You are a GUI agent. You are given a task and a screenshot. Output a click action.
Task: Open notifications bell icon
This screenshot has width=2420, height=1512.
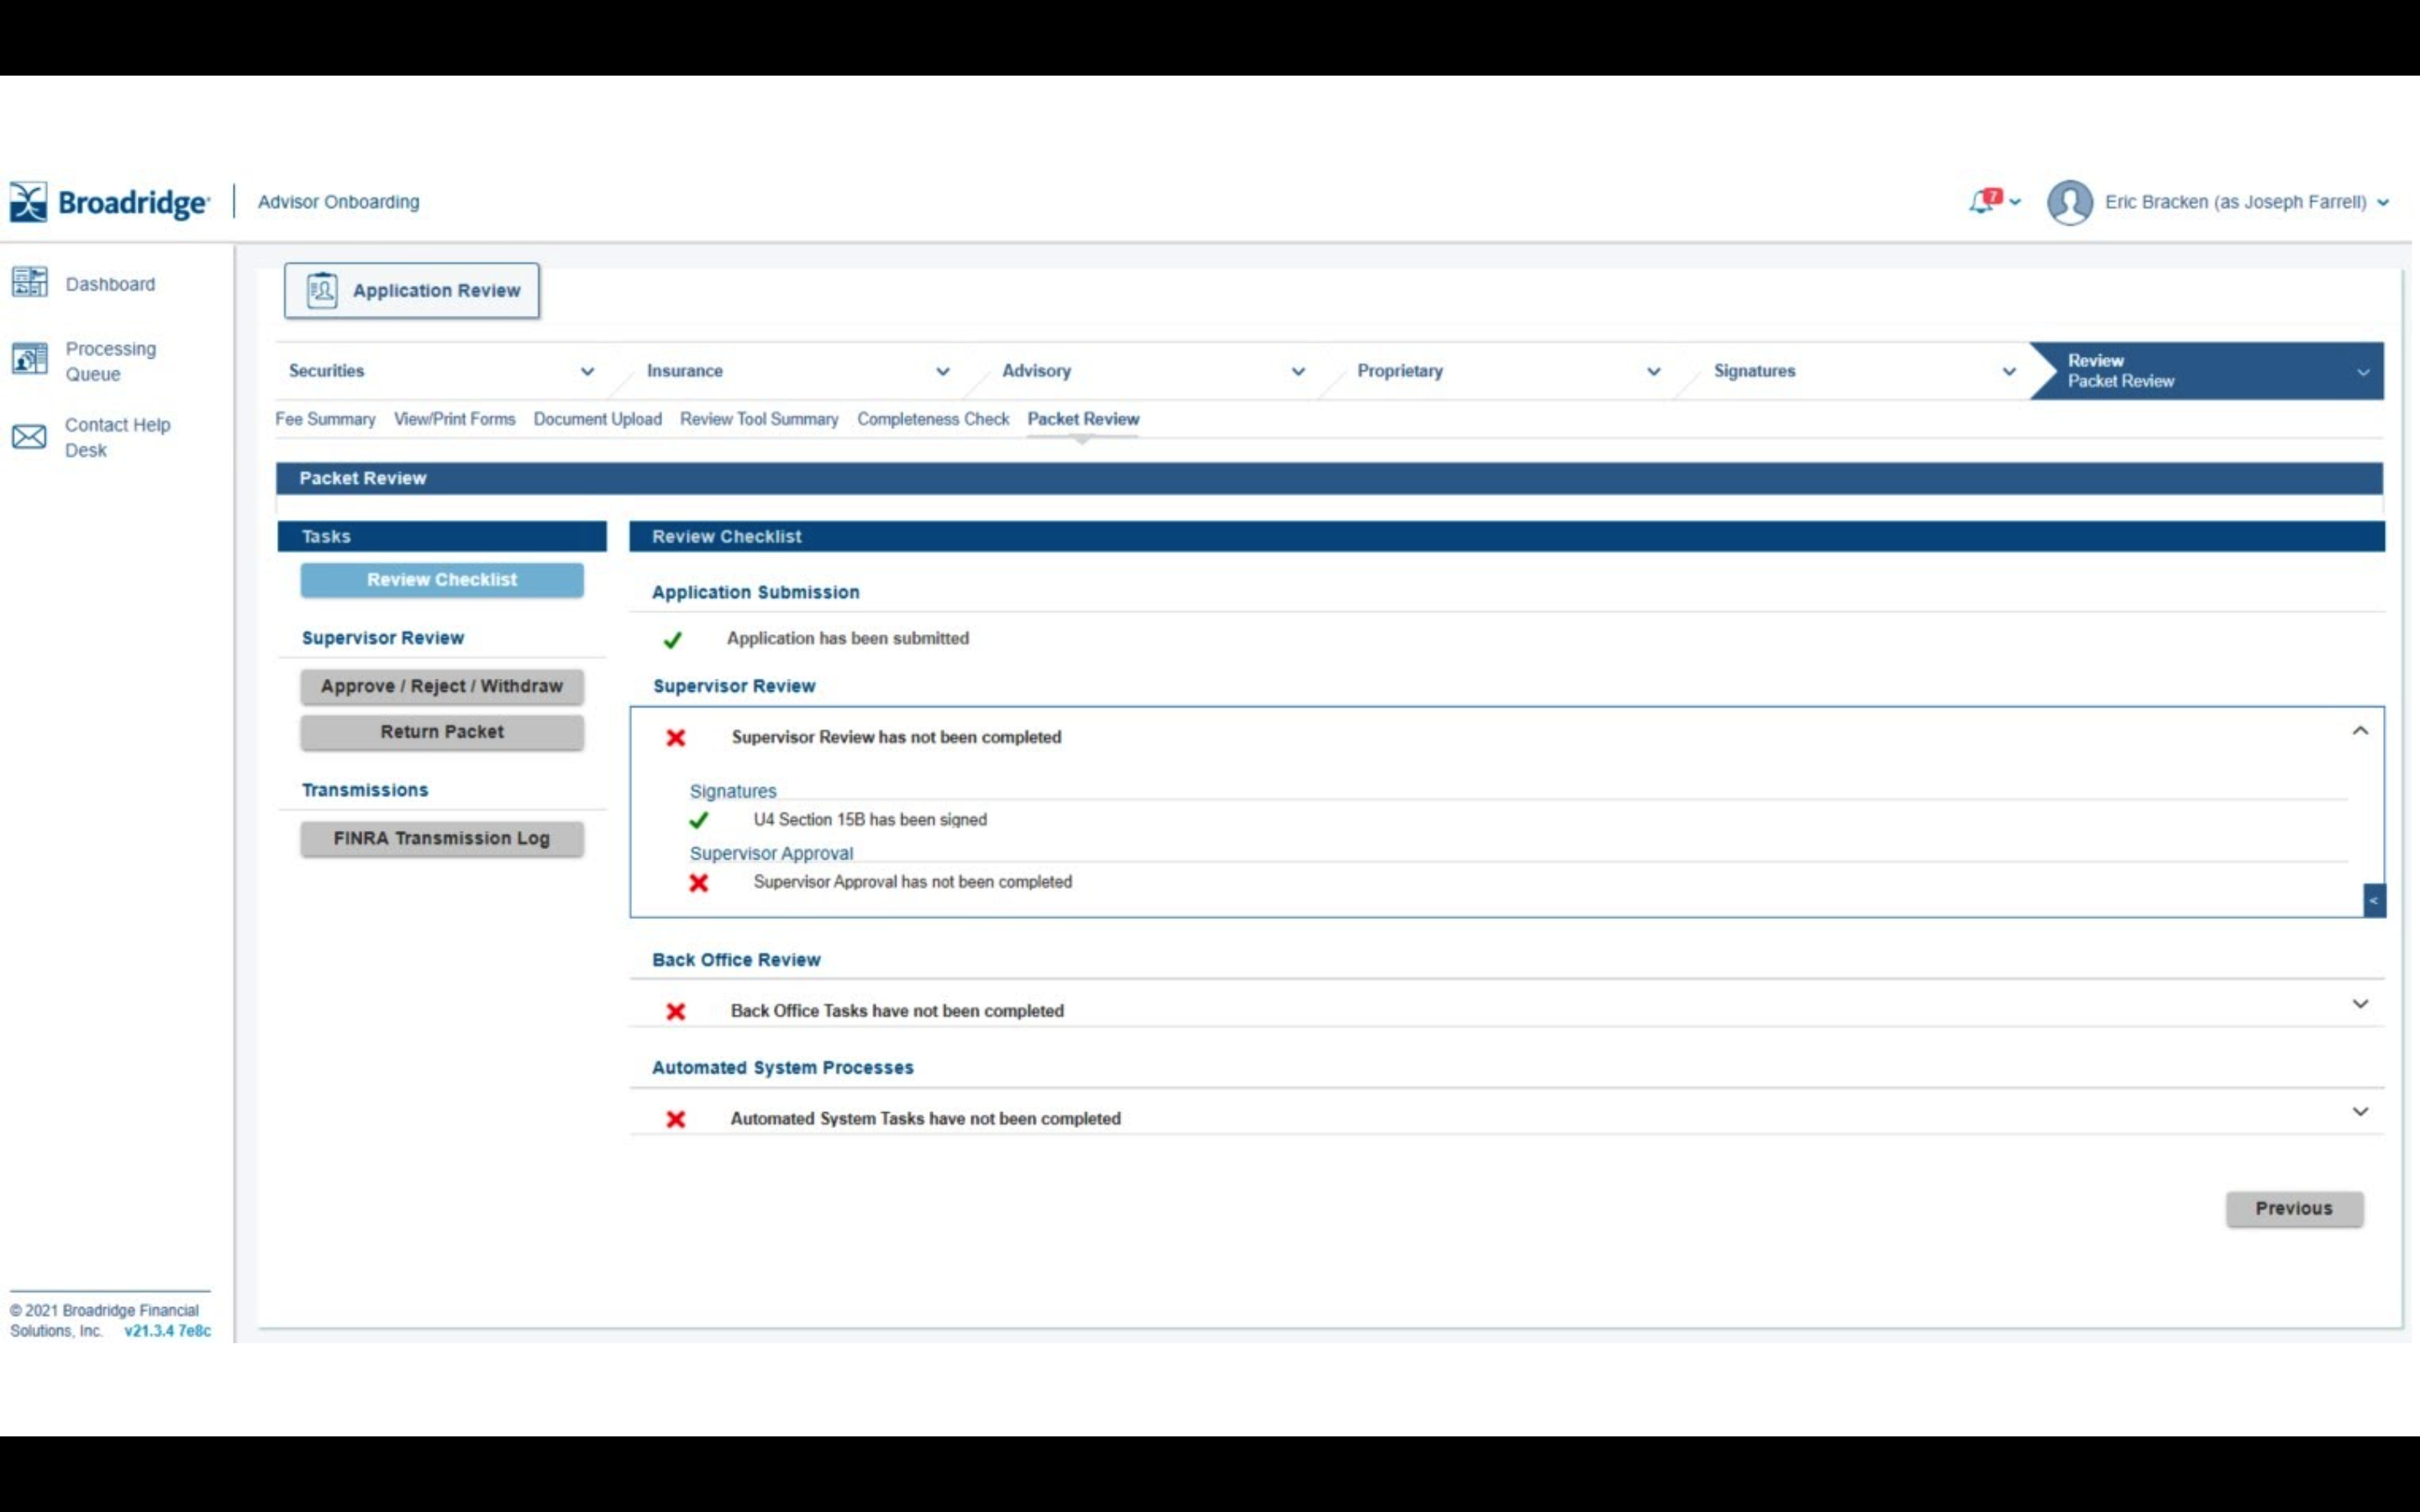[1983, 202]
